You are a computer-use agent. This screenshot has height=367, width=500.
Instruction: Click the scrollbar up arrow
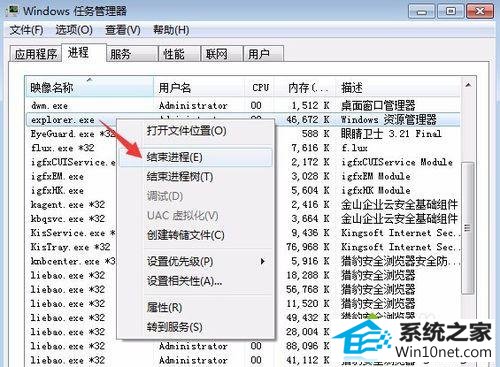[x=468, y=85]
